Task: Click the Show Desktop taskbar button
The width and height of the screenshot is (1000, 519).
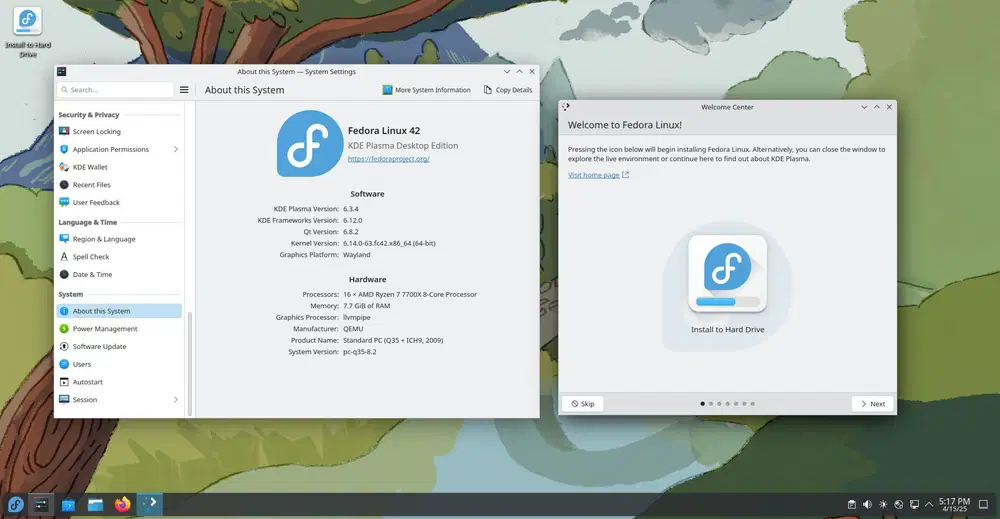Action: click(983, 504)
